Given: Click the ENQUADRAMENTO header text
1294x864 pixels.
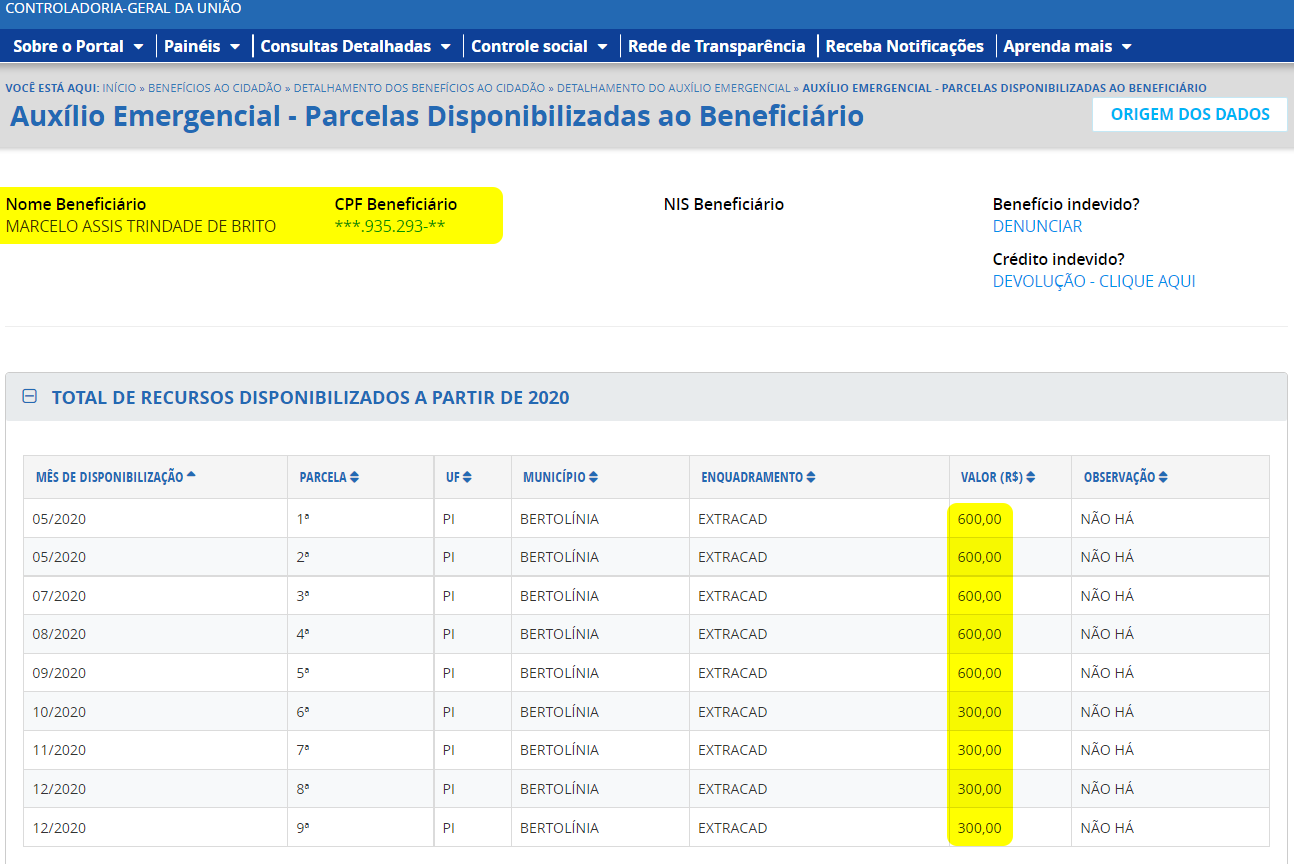Looking at the screenshot, I should (x=752, y=477).
